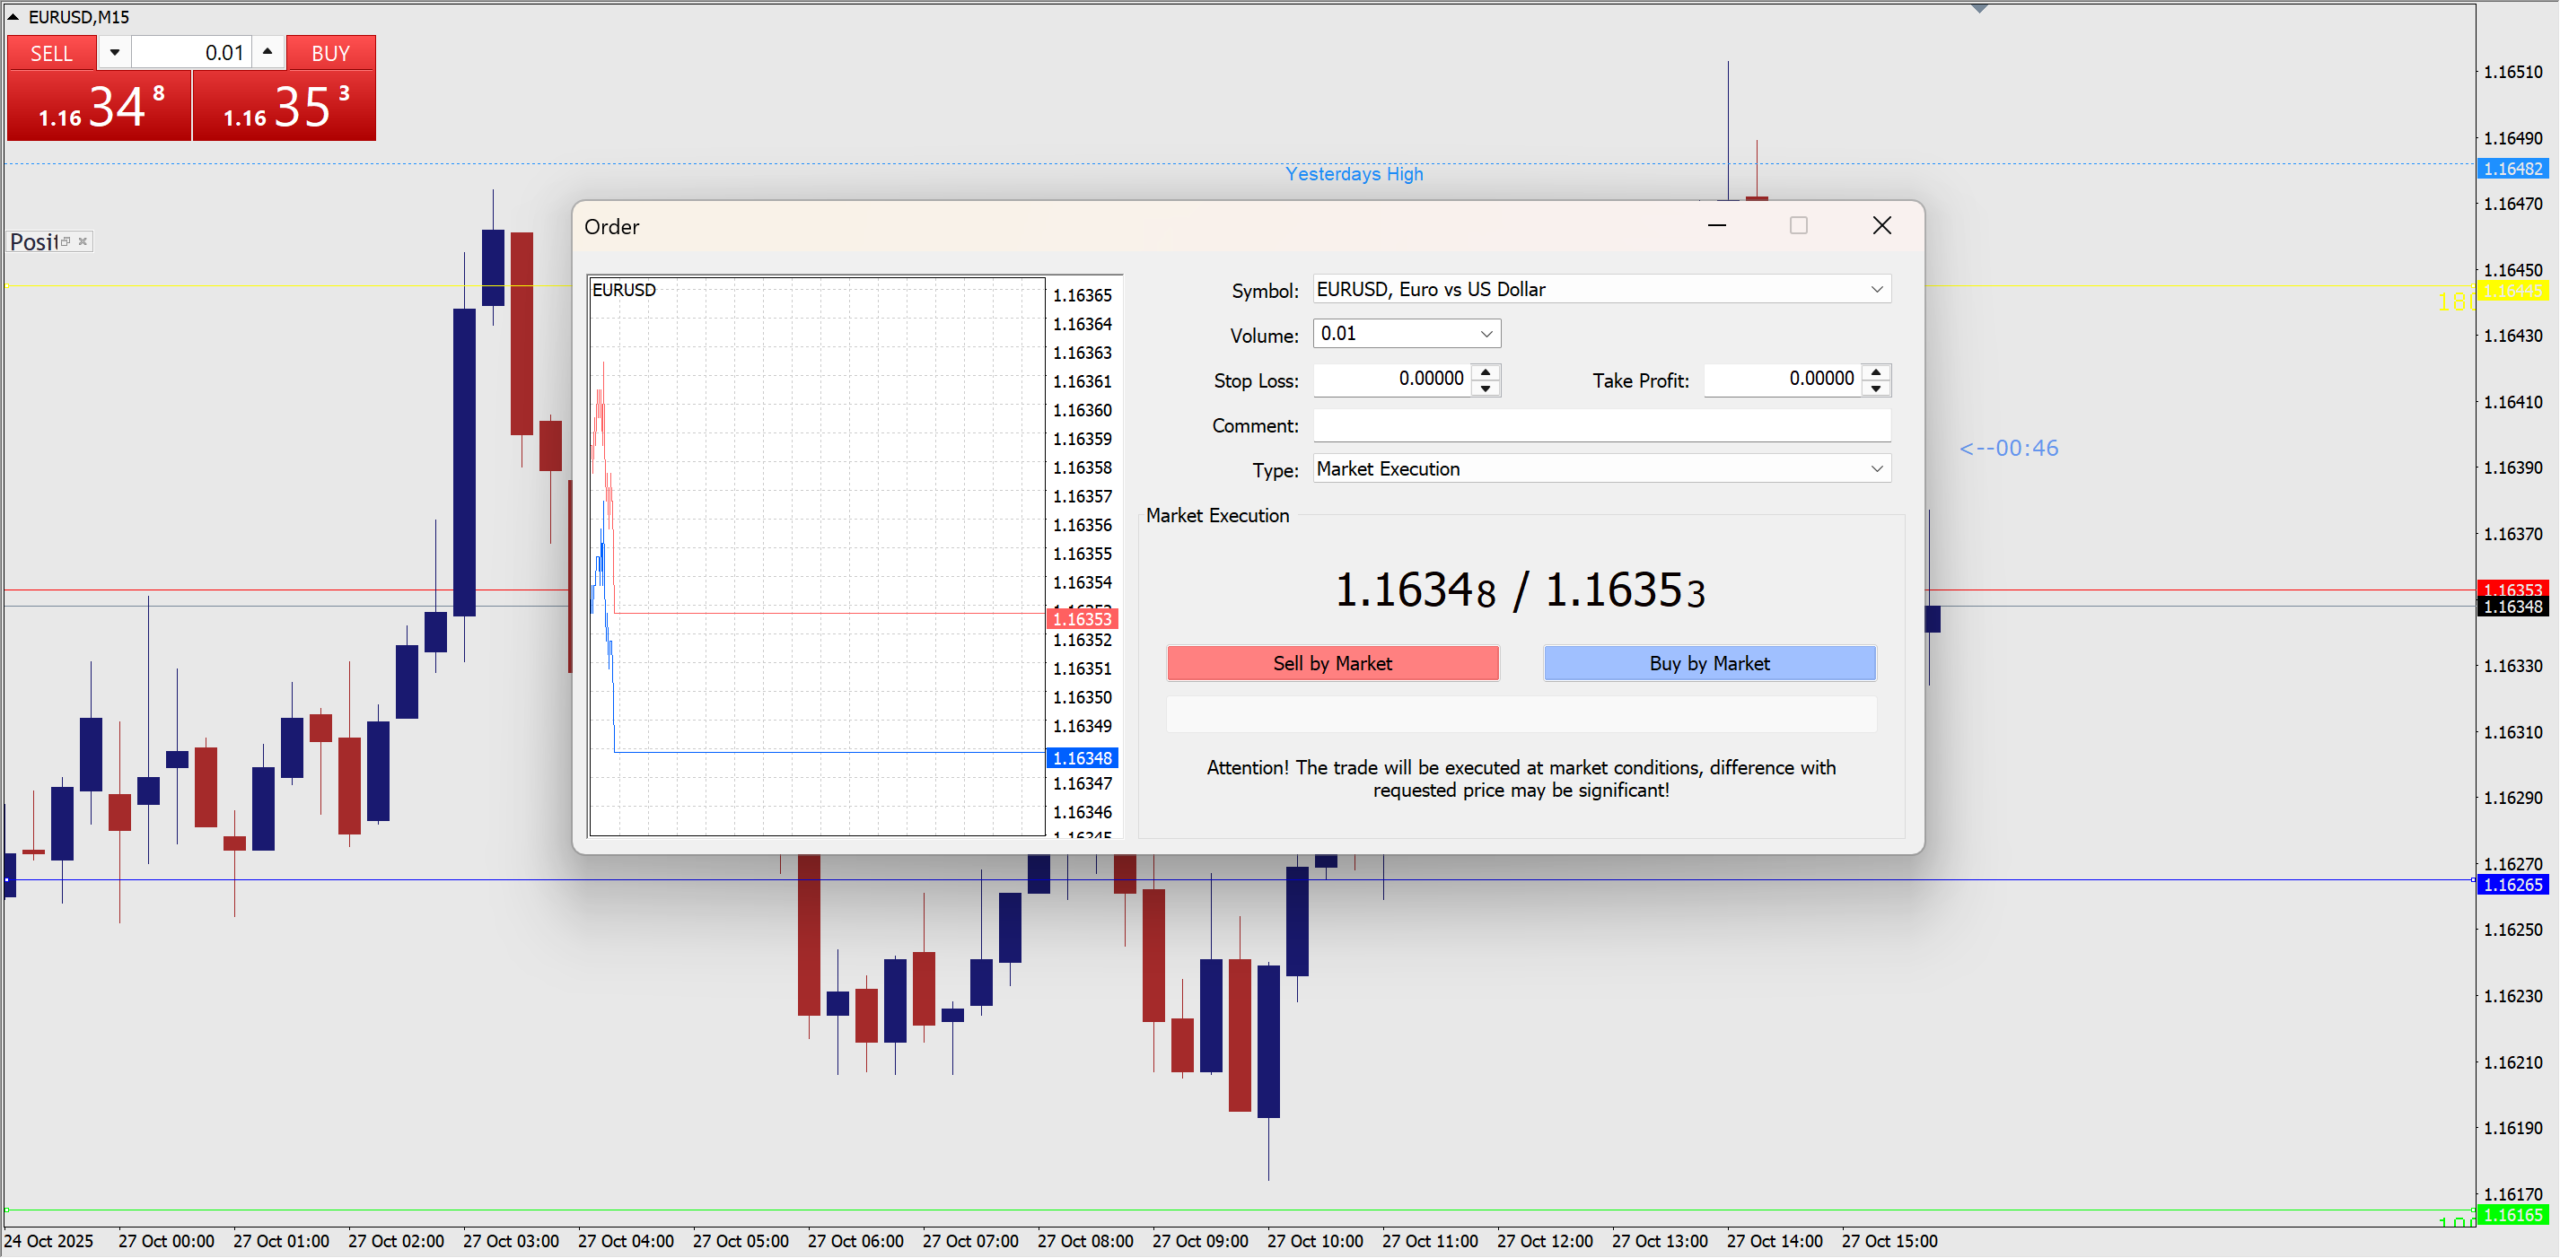Decrement Stop Loss with down arrow
This screenshot has height=1258, width=2560.
(x=1486, y=389)
